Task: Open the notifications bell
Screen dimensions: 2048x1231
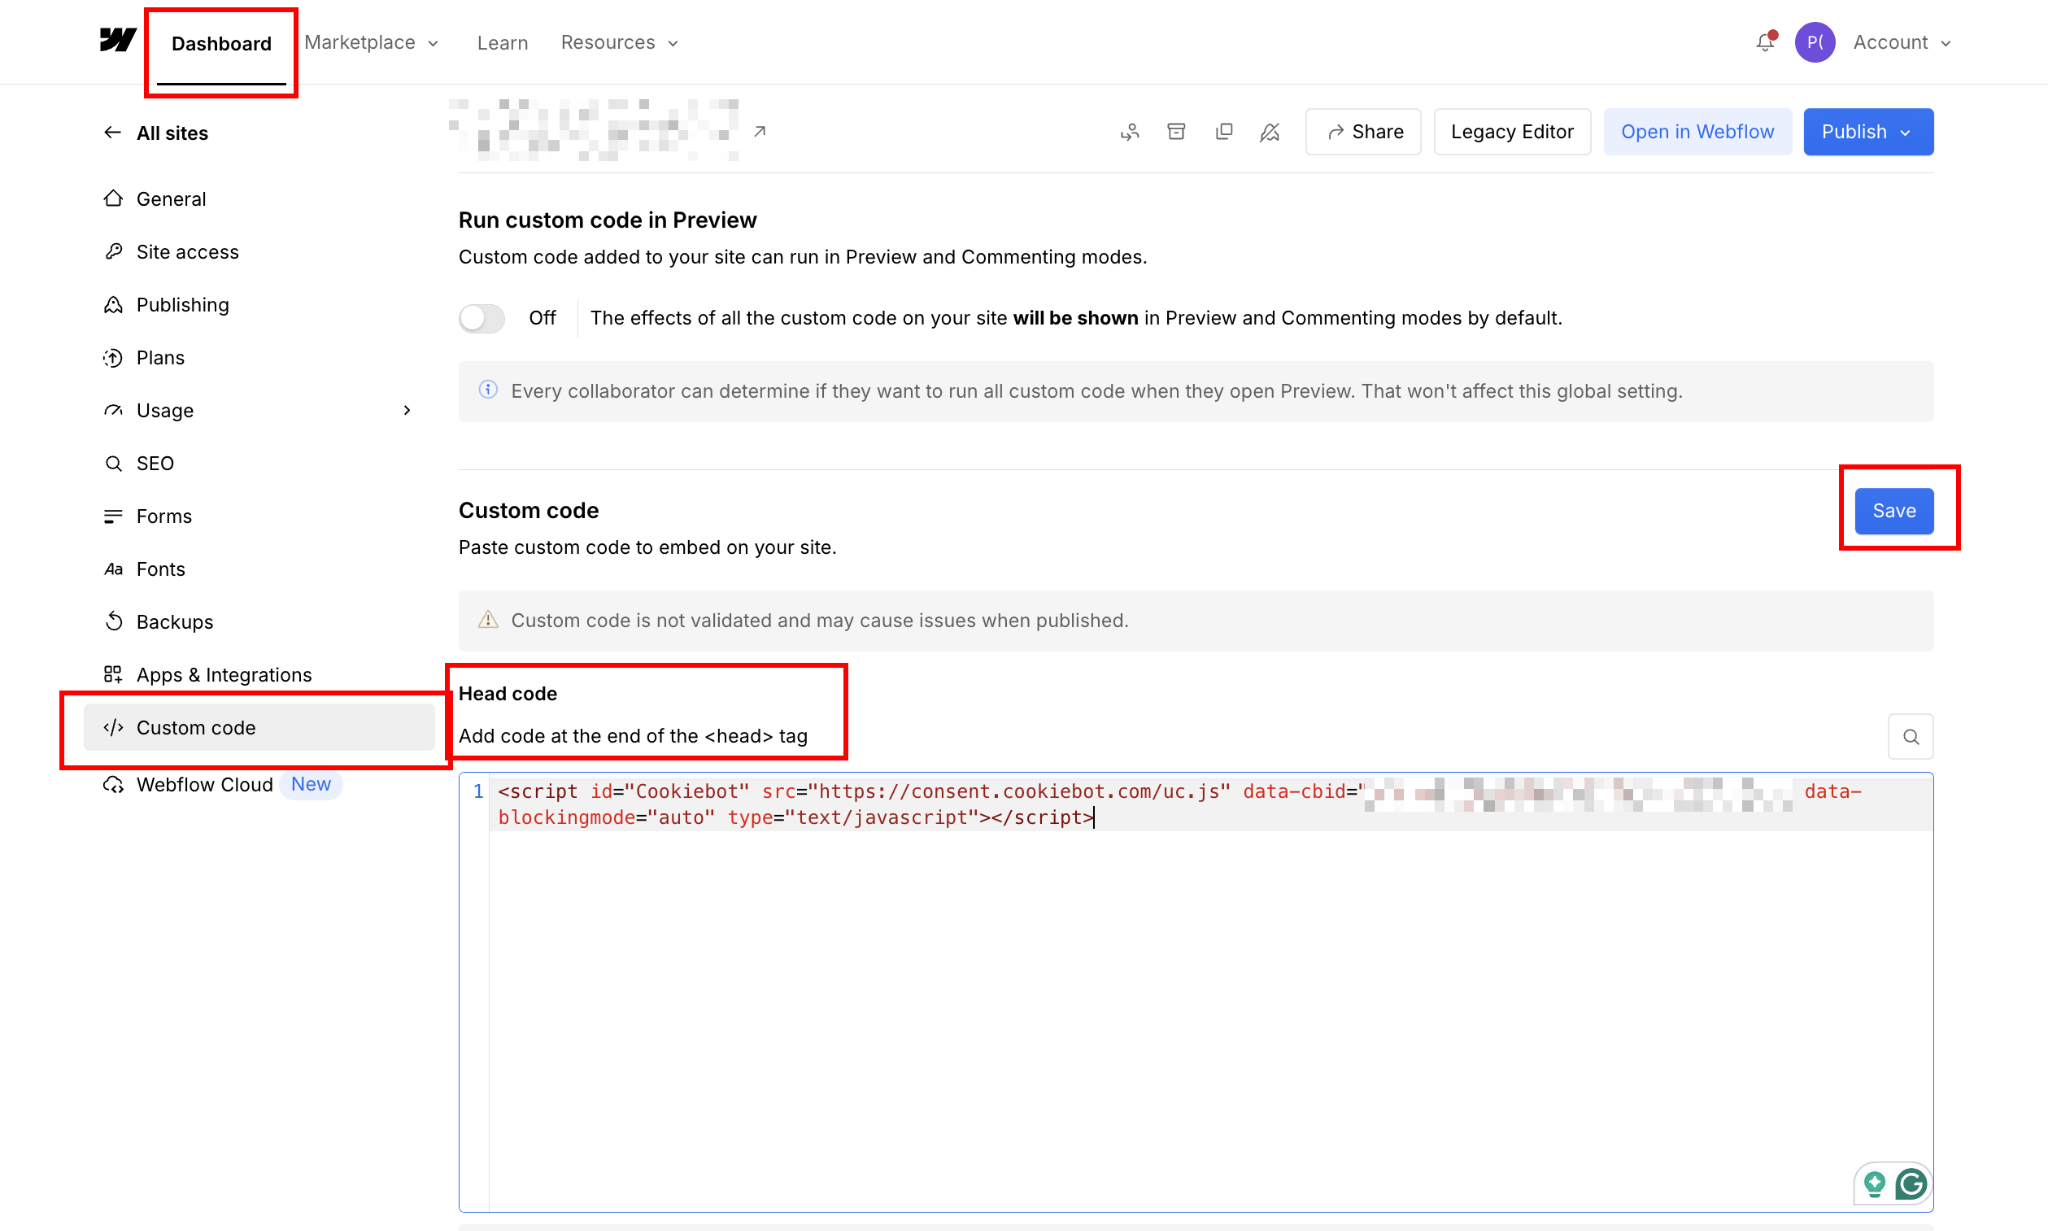Action: 1765,42
